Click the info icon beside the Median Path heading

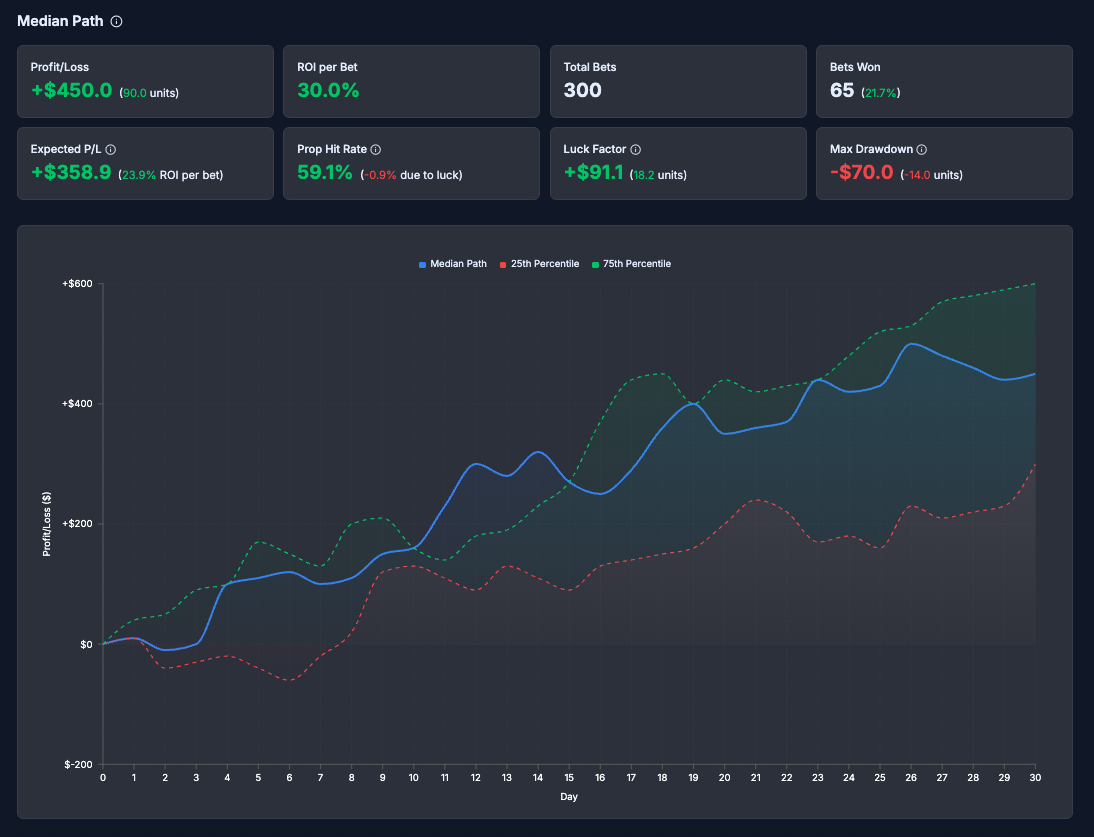118,21
